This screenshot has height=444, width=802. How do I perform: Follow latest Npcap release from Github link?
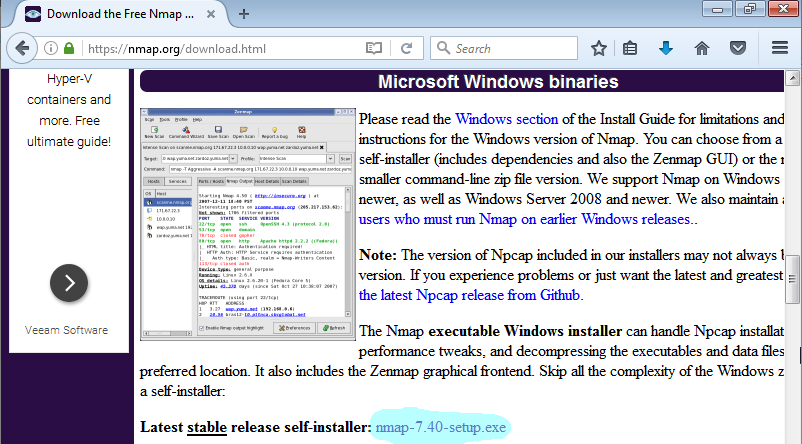click(x=470, y=295)
